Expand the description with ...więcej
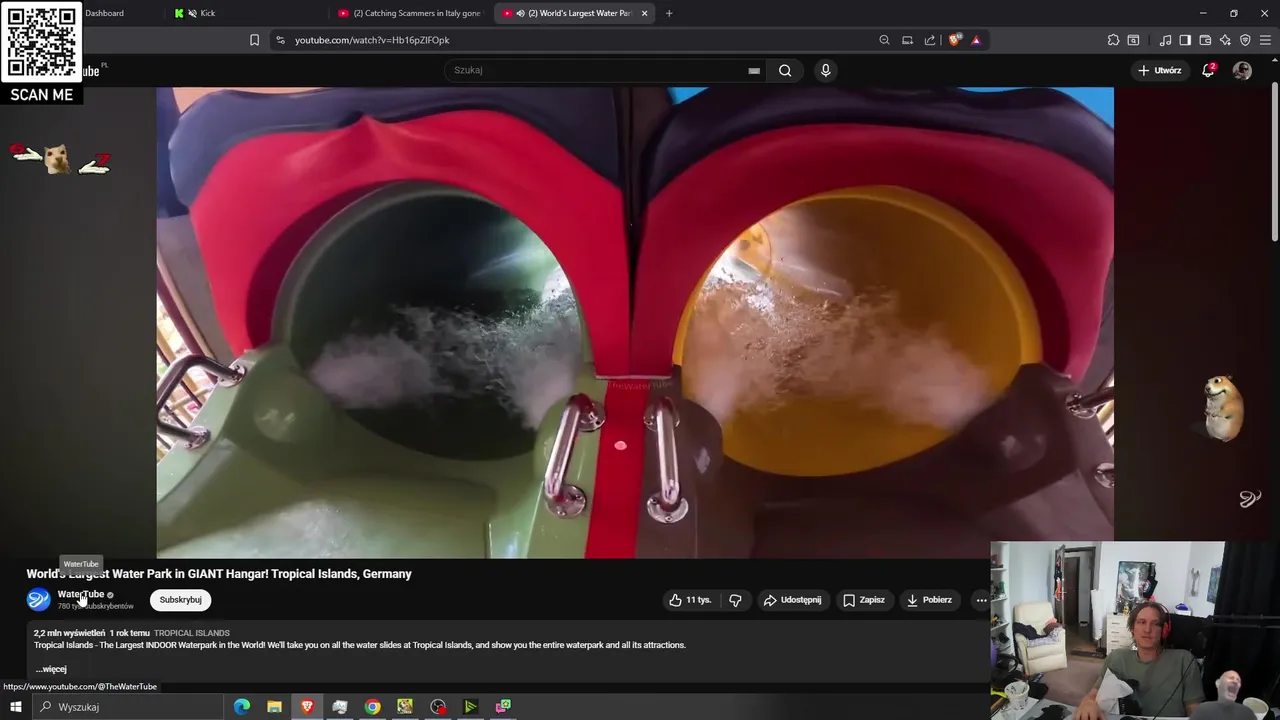The height and width of the screenshot is (720, 1280). pyautogui.click(x=51, y=669)
